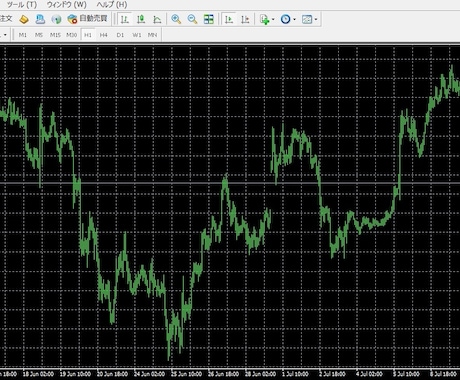The image size is (460, 380).
Task: Select the H4 timeframe
Action: (x=104, y=35)
